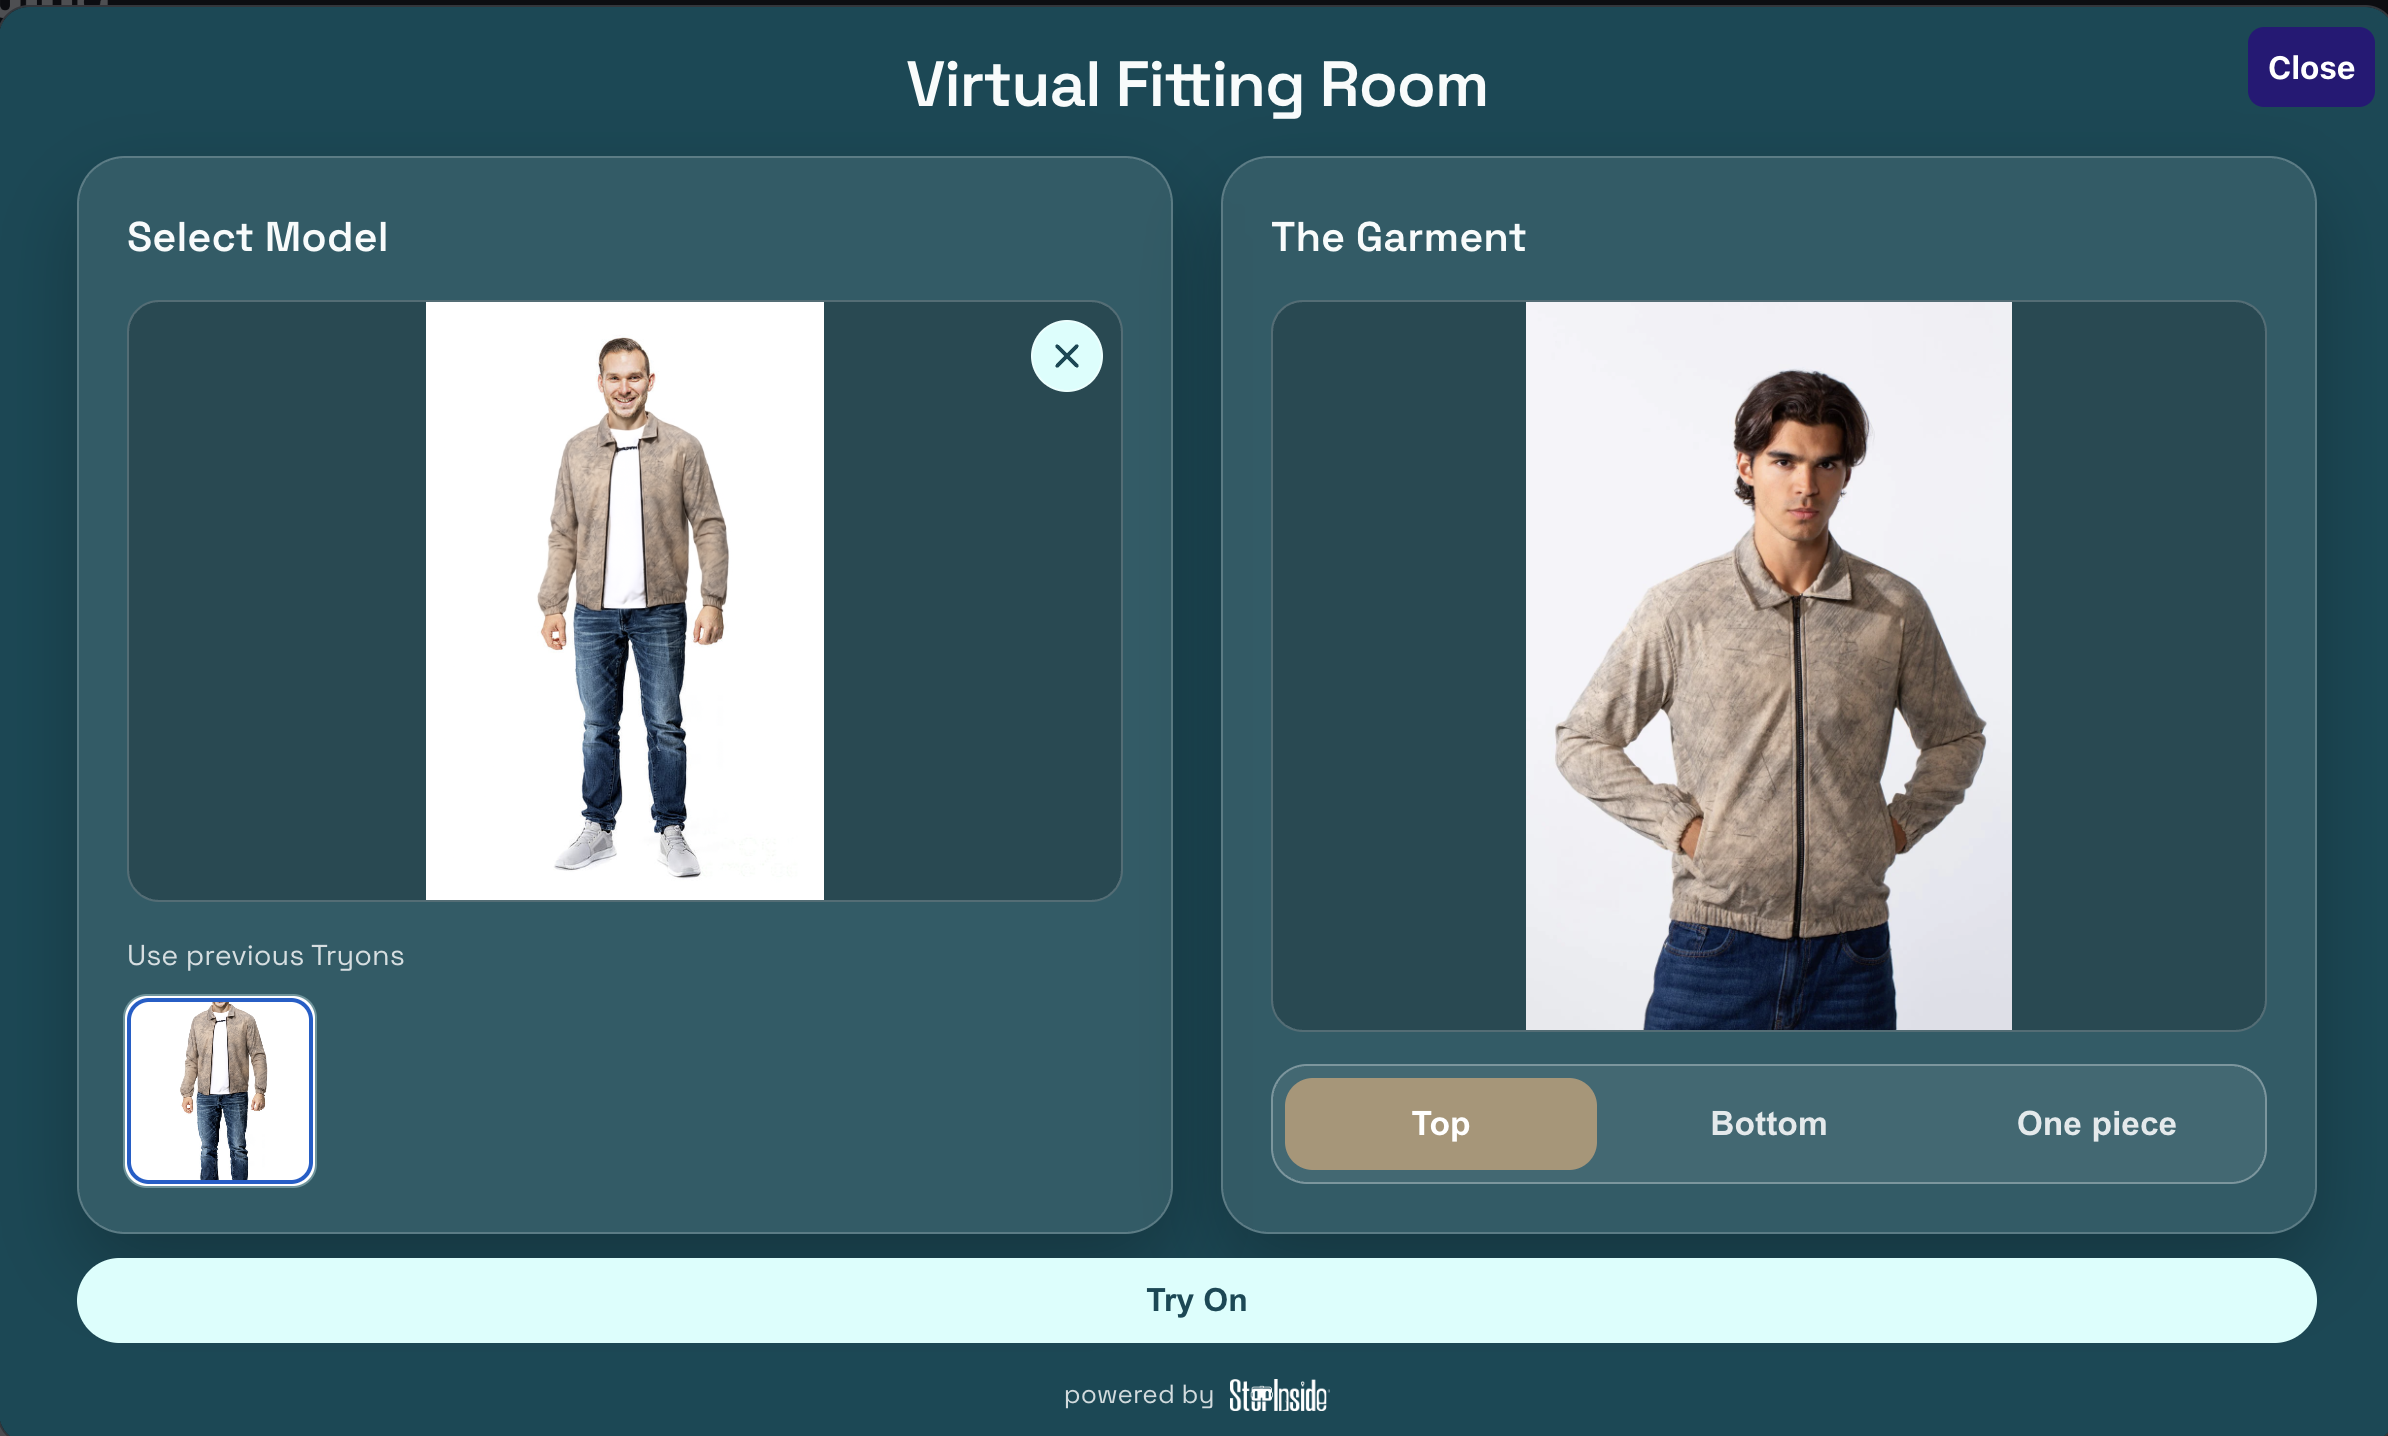Viewport: 2388px width, 1436px height.
Task: Start the Try On process
Action: 1196,1300
